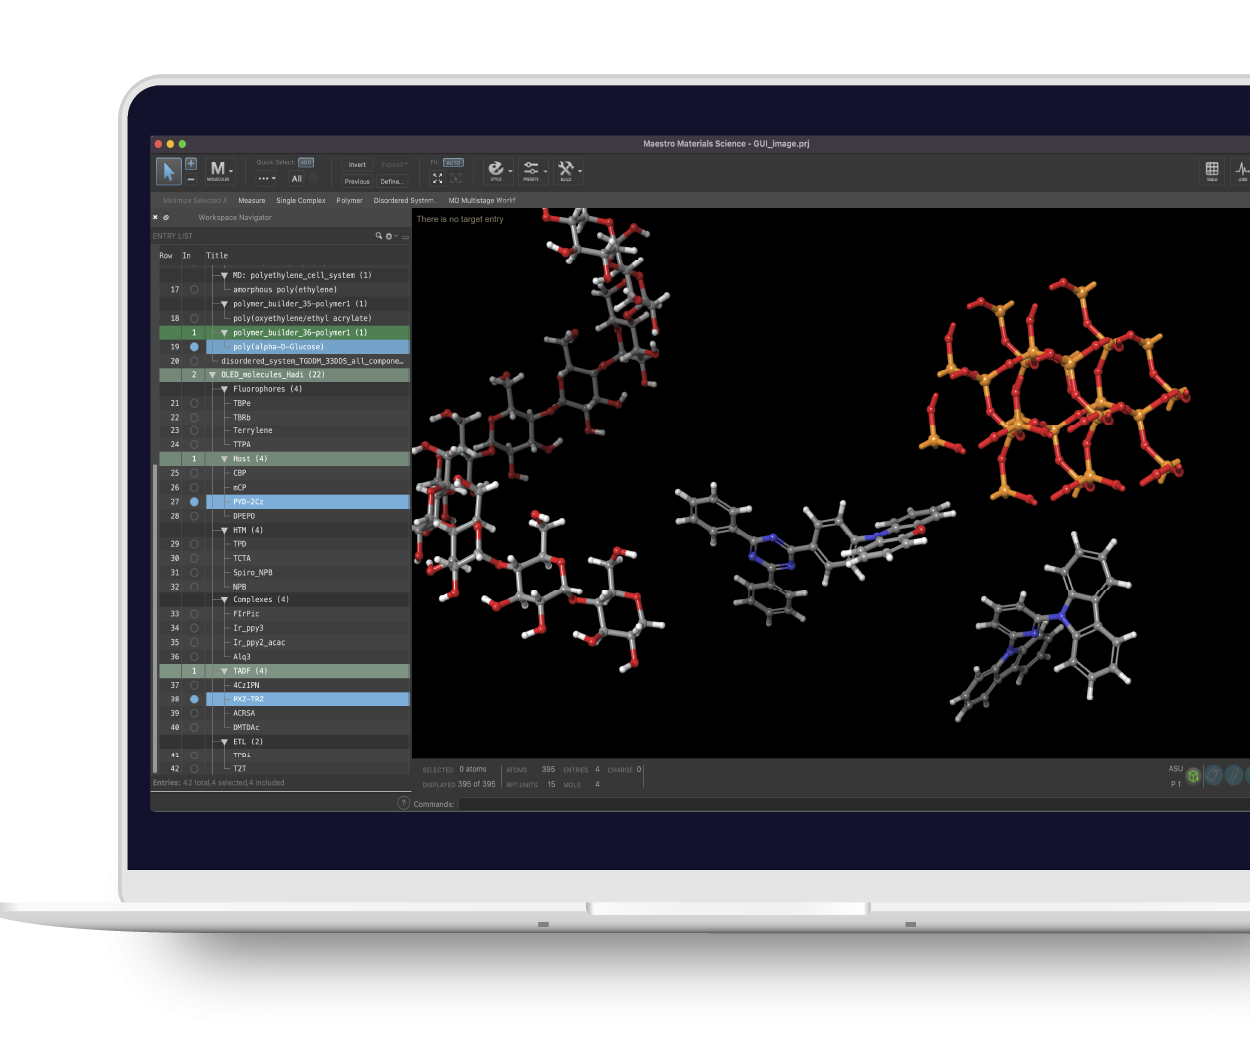Click the entry list search magnifier icon
The image size is (1250, 1043).
coord(379,236)
